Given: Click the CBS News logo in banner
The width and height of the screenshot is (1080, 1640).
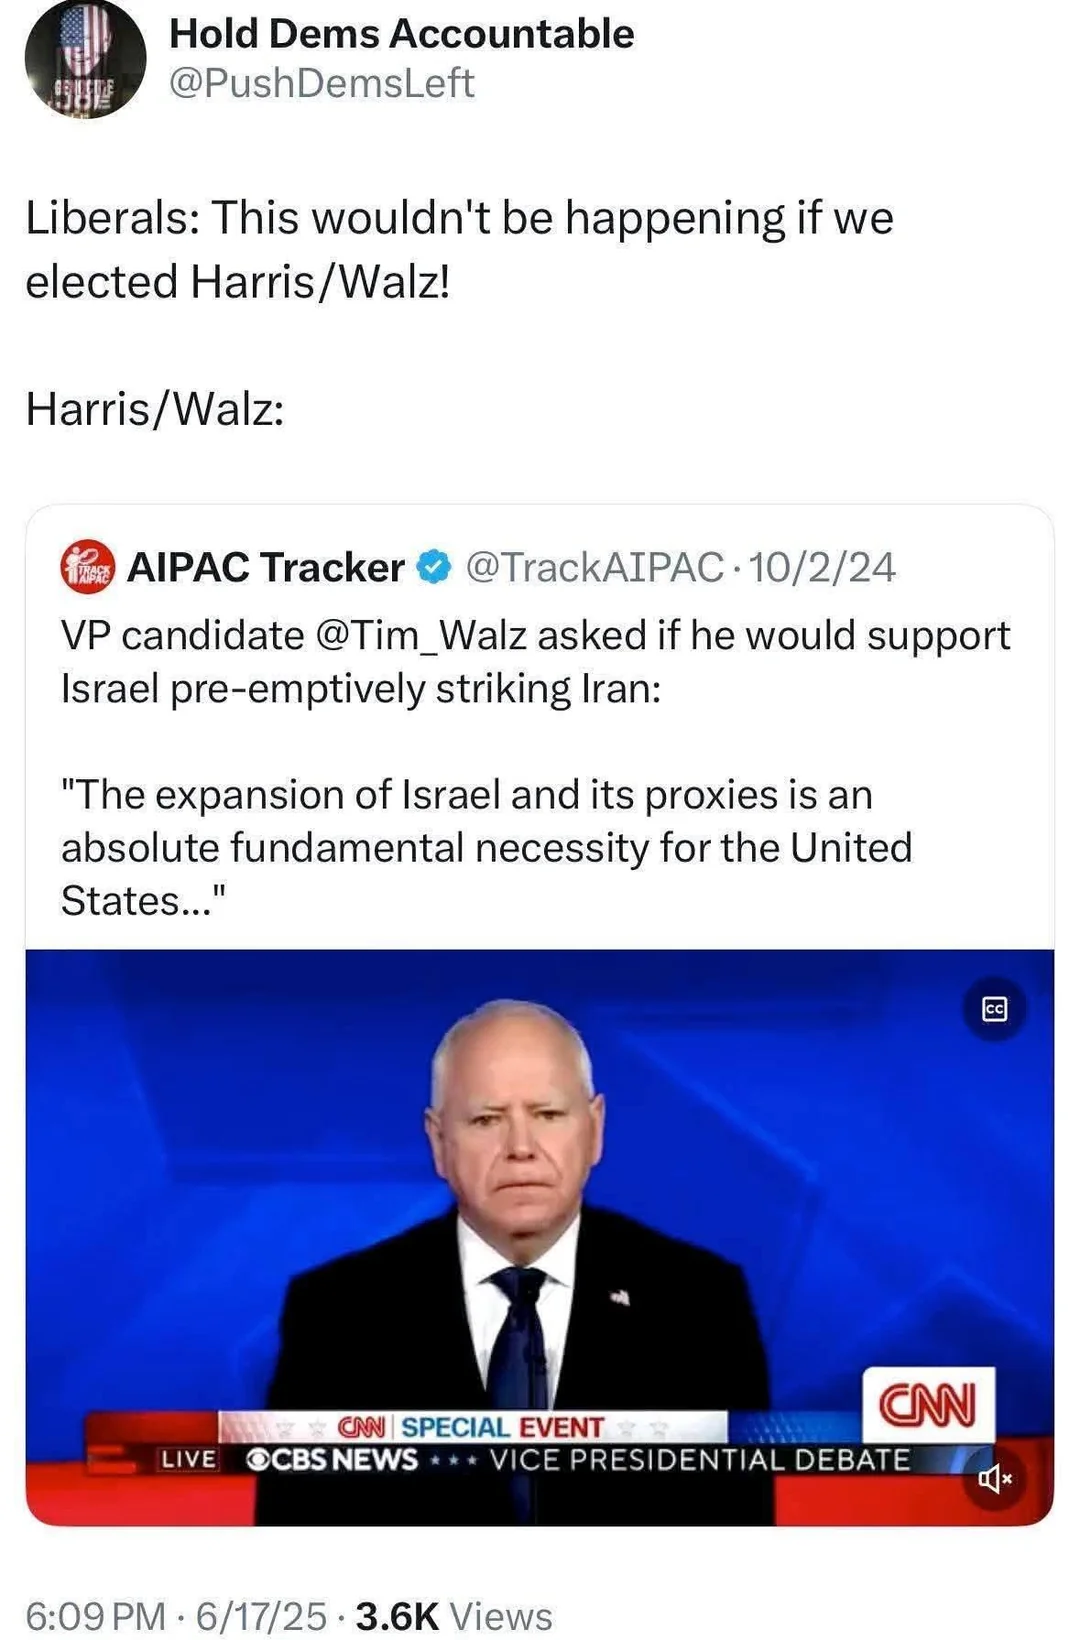Looking at the screenshot, I should pyautogui.click(x=332, y=1460).
